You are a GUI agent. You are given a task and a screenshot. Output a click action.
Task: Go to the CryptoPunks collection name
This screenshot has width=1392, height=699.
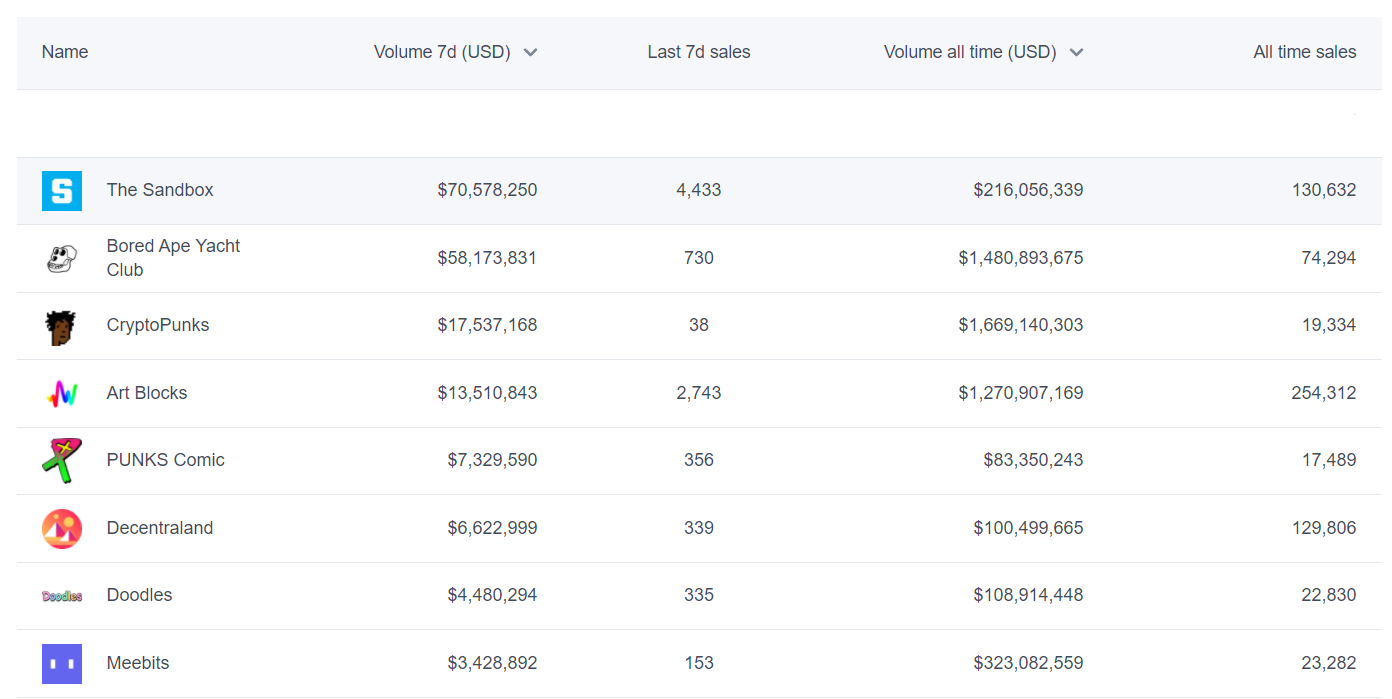click(158, 325)
